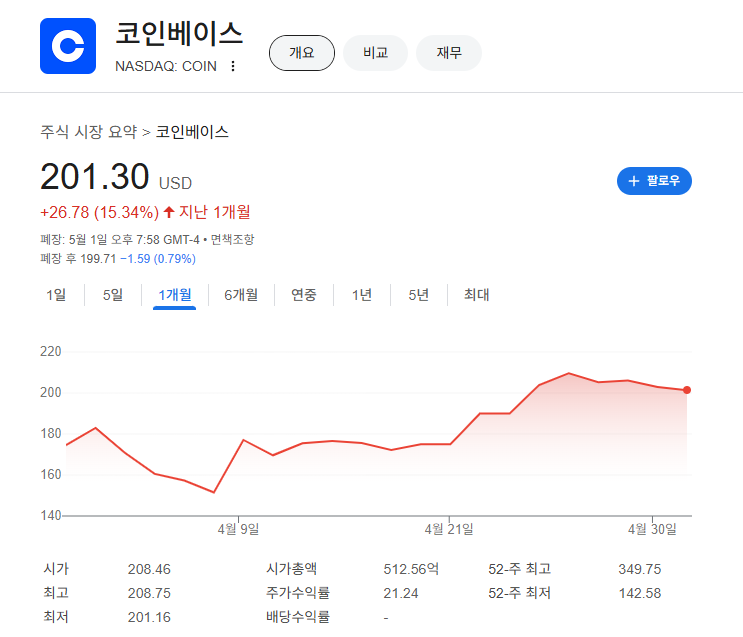743x637 pixels.
Task: Click the 52-주 최고 value 349.75
Action: (x=640, y=569)
